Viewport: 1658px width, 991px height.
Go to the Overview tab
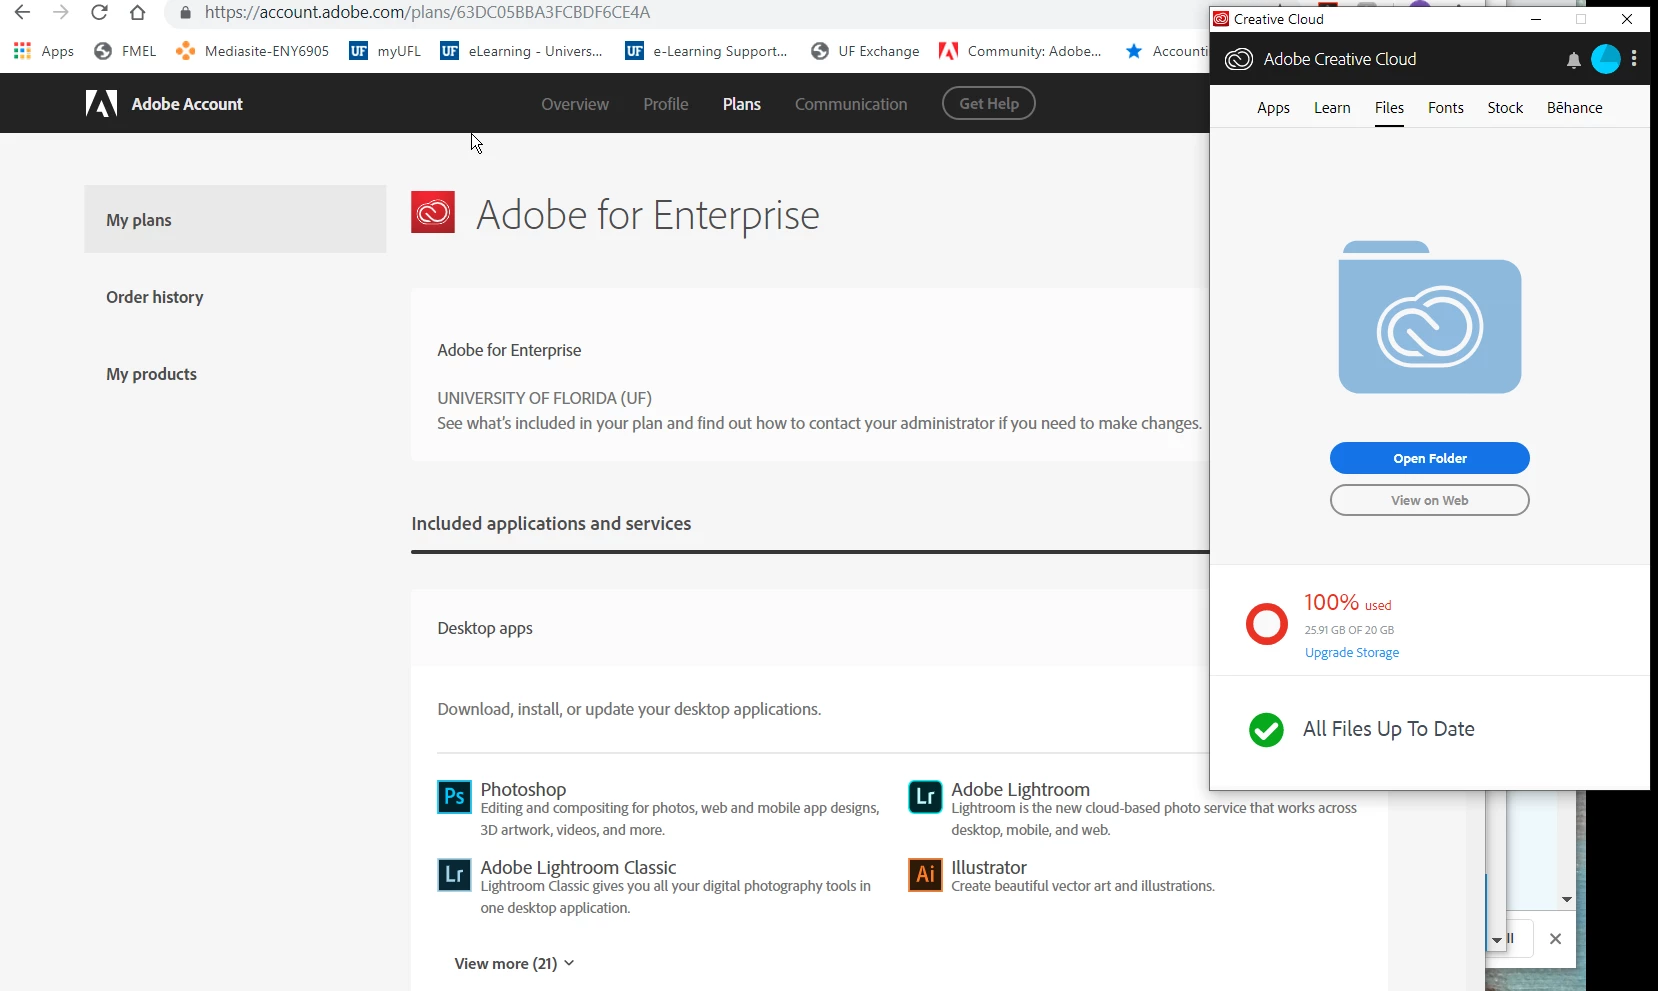click(x=575, y=104)
